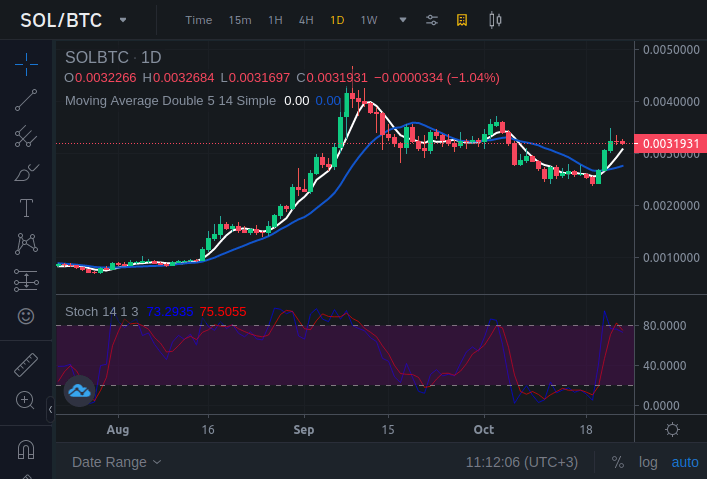This screenshot has height=479, width=707.
Task: Click the zoom in magnifier tool
Action: (x=26, y=400)
